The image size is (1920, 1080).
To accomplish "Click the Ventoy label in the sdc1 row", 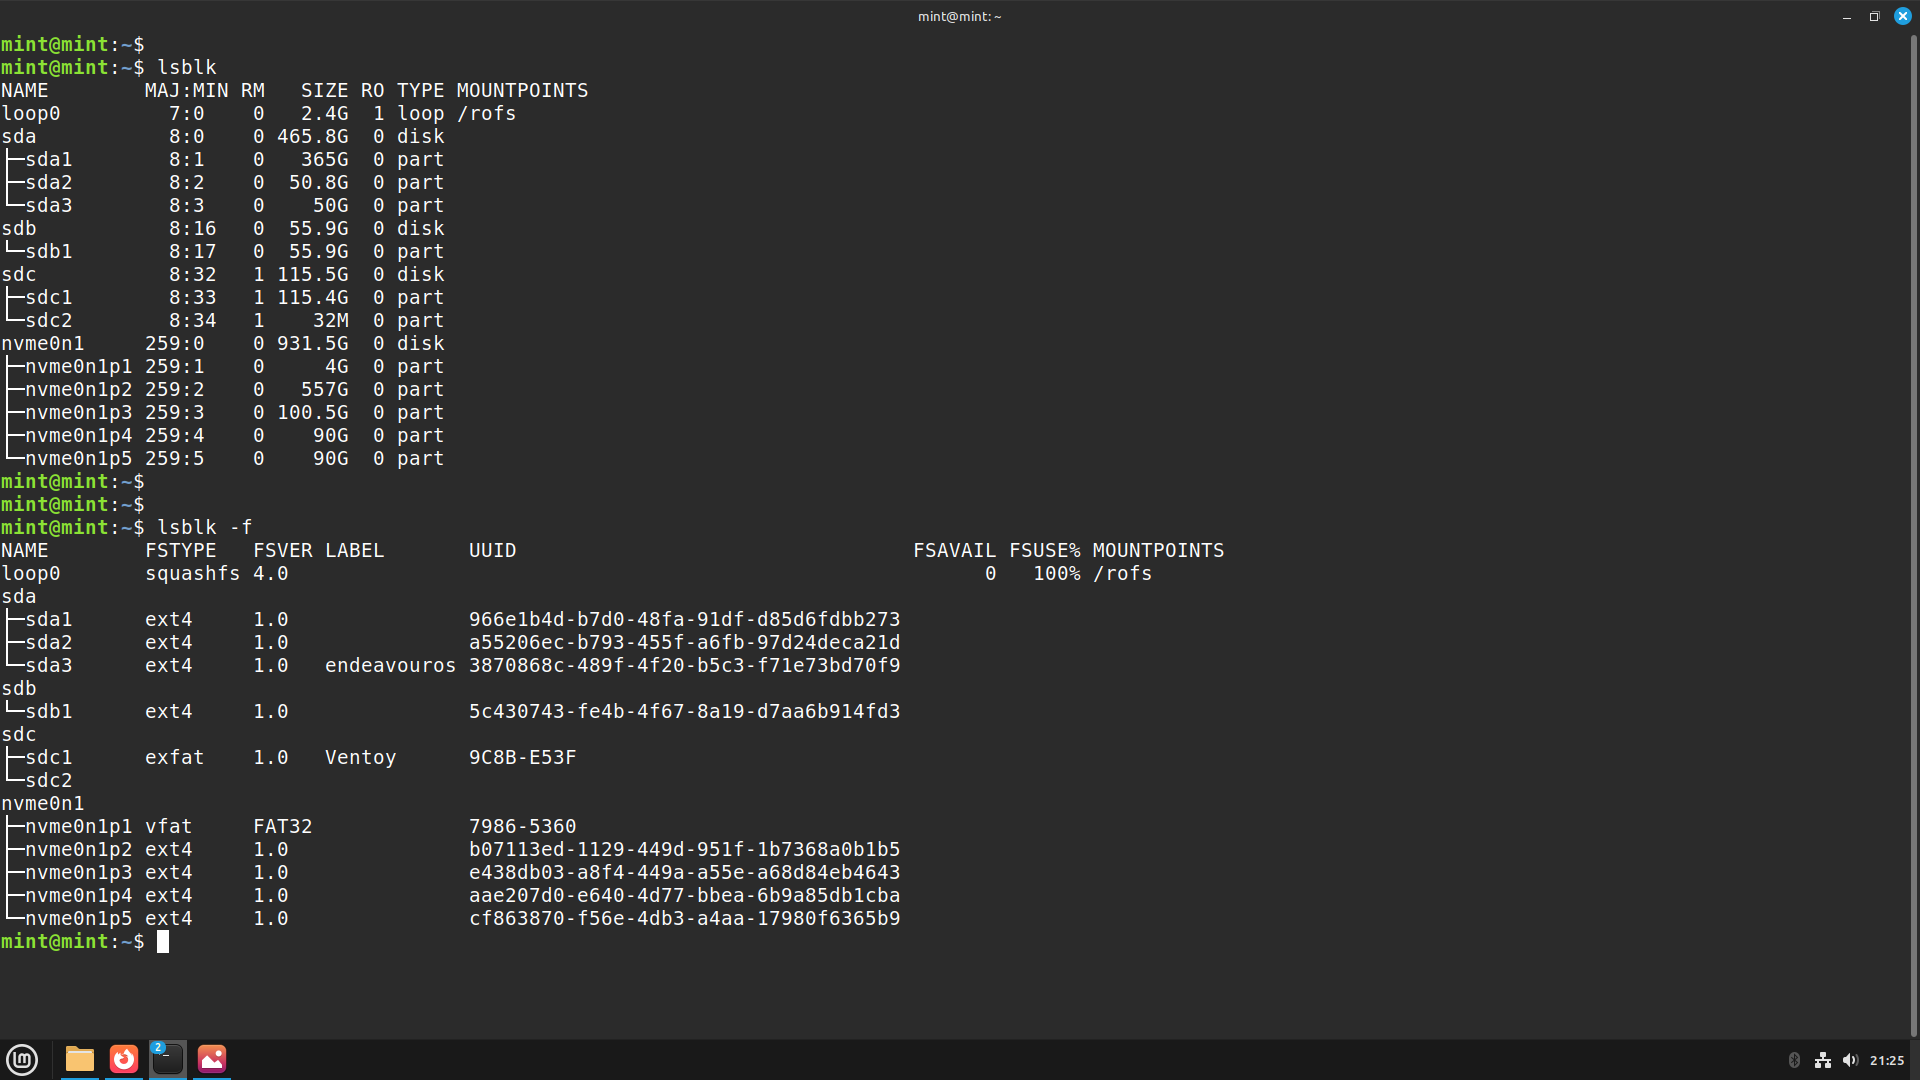I will (360, 757).
